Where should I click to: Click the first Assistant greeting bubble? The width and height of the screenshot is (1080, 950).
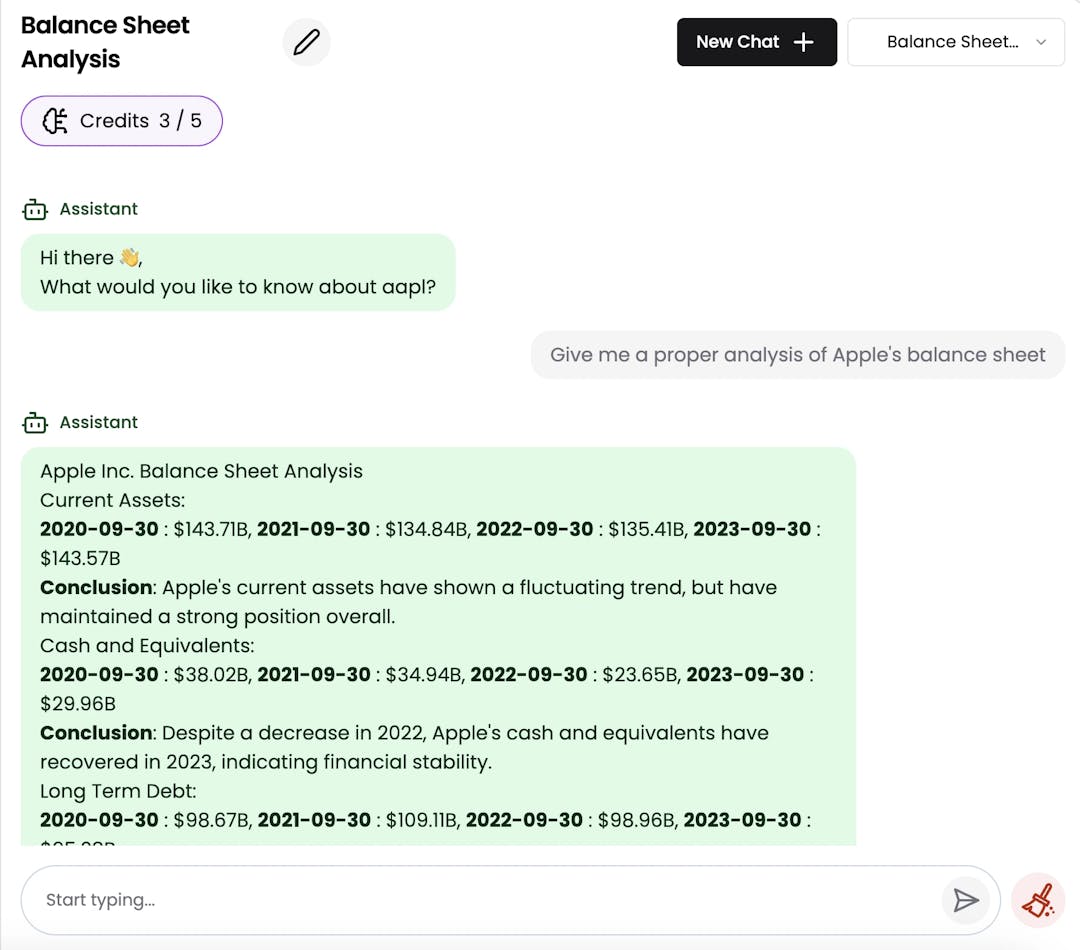tap(238, 272)
